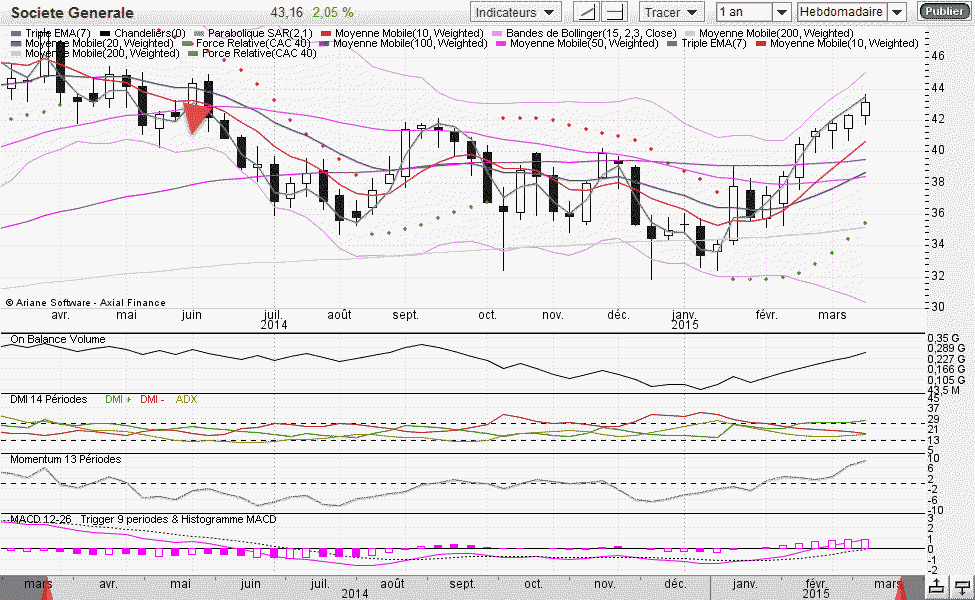Click the 'Moyenne Mobile(100, Weighted)' legend label

pos(410,44)
